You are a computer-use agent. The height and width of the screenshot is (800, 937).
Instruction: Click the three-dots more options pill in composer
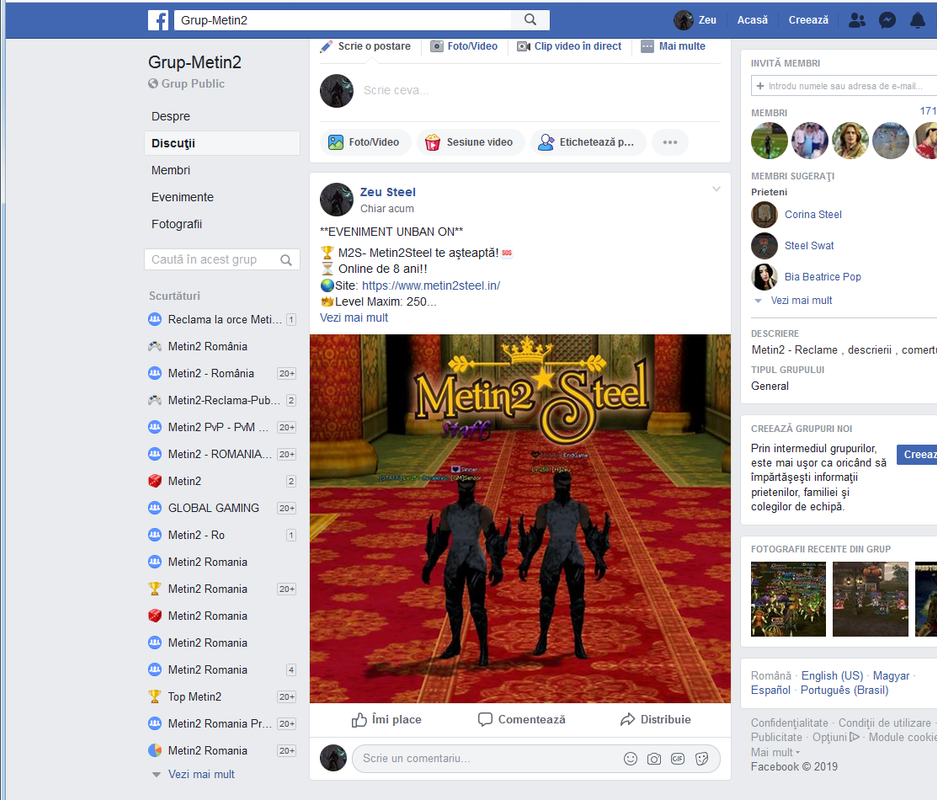click(670, 142)
